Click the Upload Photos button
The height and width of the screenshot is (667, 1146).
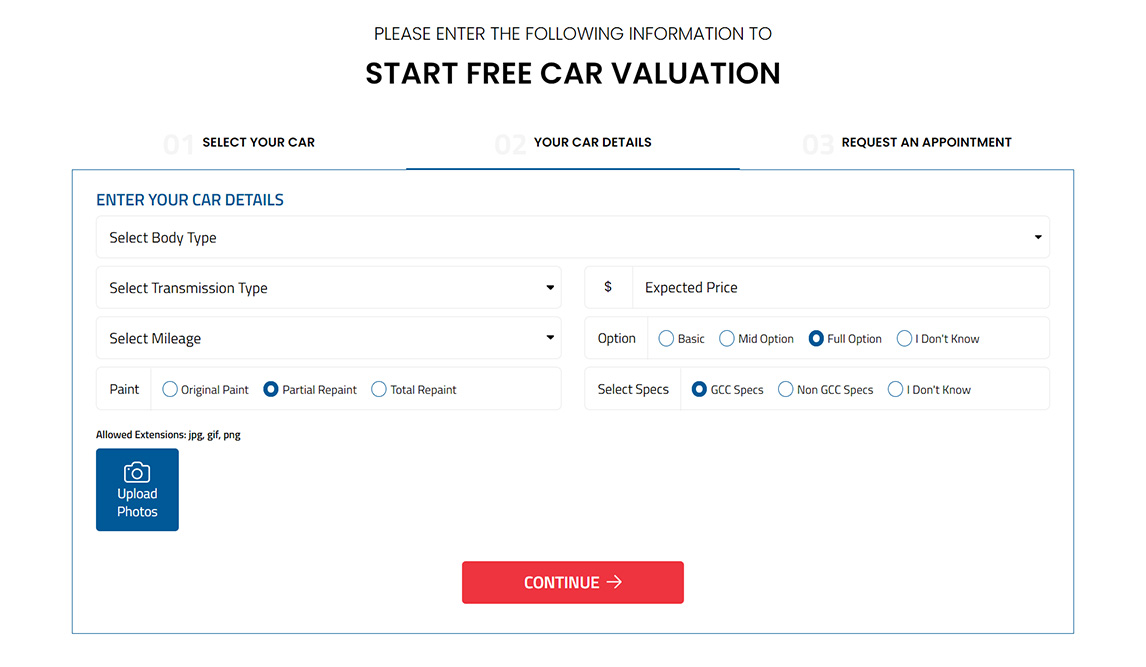137,489
